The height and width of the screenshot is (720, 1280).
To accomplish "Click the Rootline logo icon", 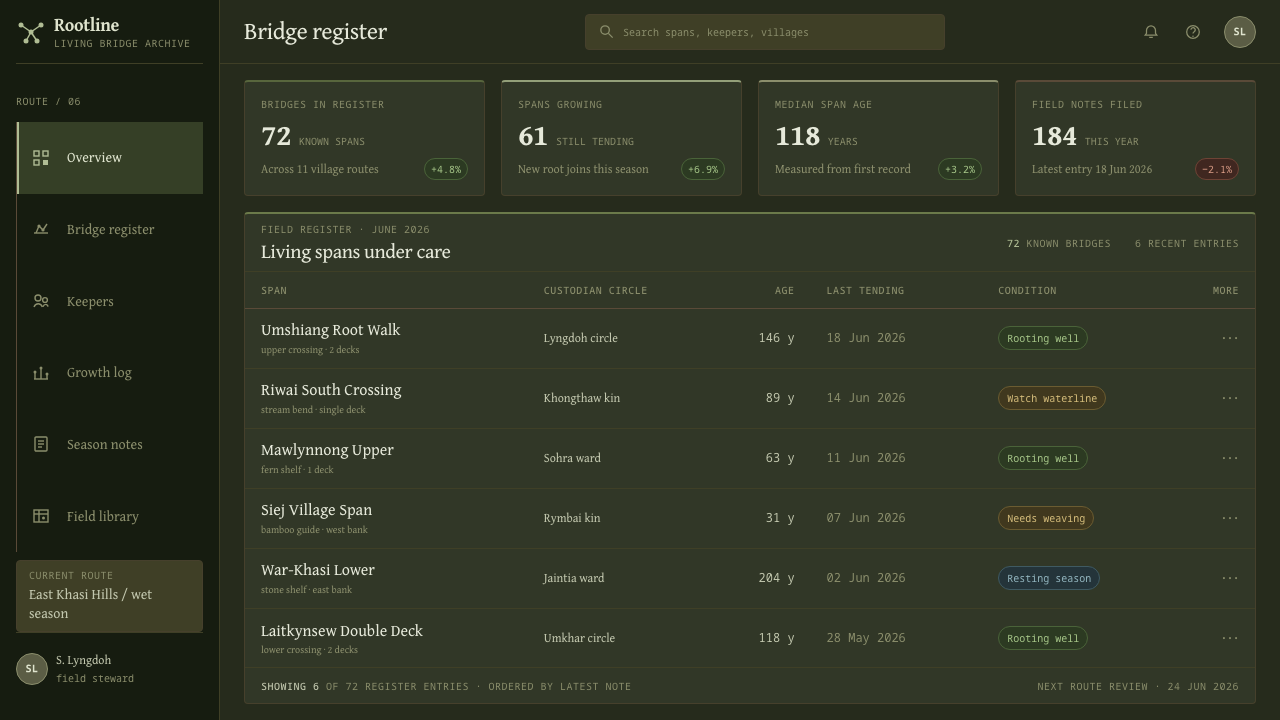I will coord(31,33).
